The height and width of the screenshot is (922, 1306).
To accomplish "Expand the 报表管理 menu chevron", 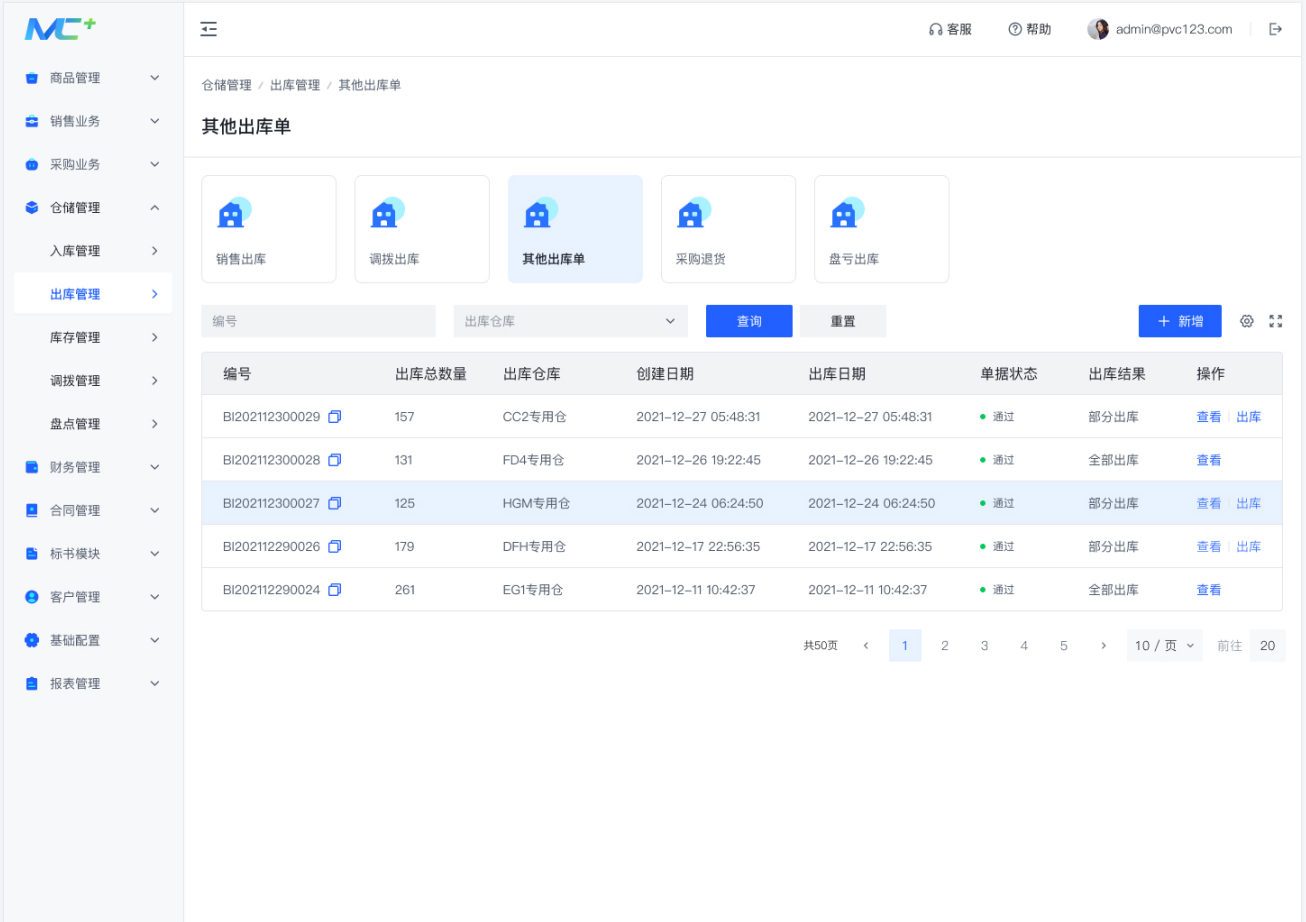I will pyautogui.click(x=155, y=683).
